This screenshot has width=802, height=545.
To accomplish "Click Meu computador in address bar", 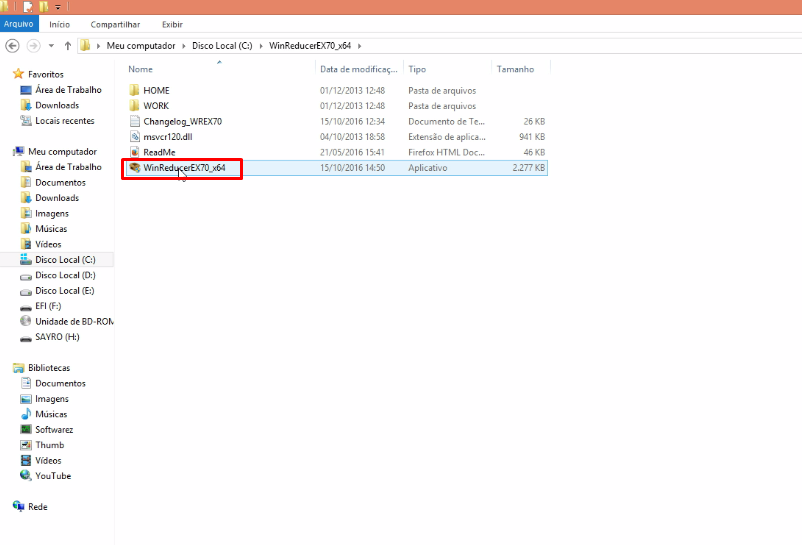I will click(x=141, y=46).
